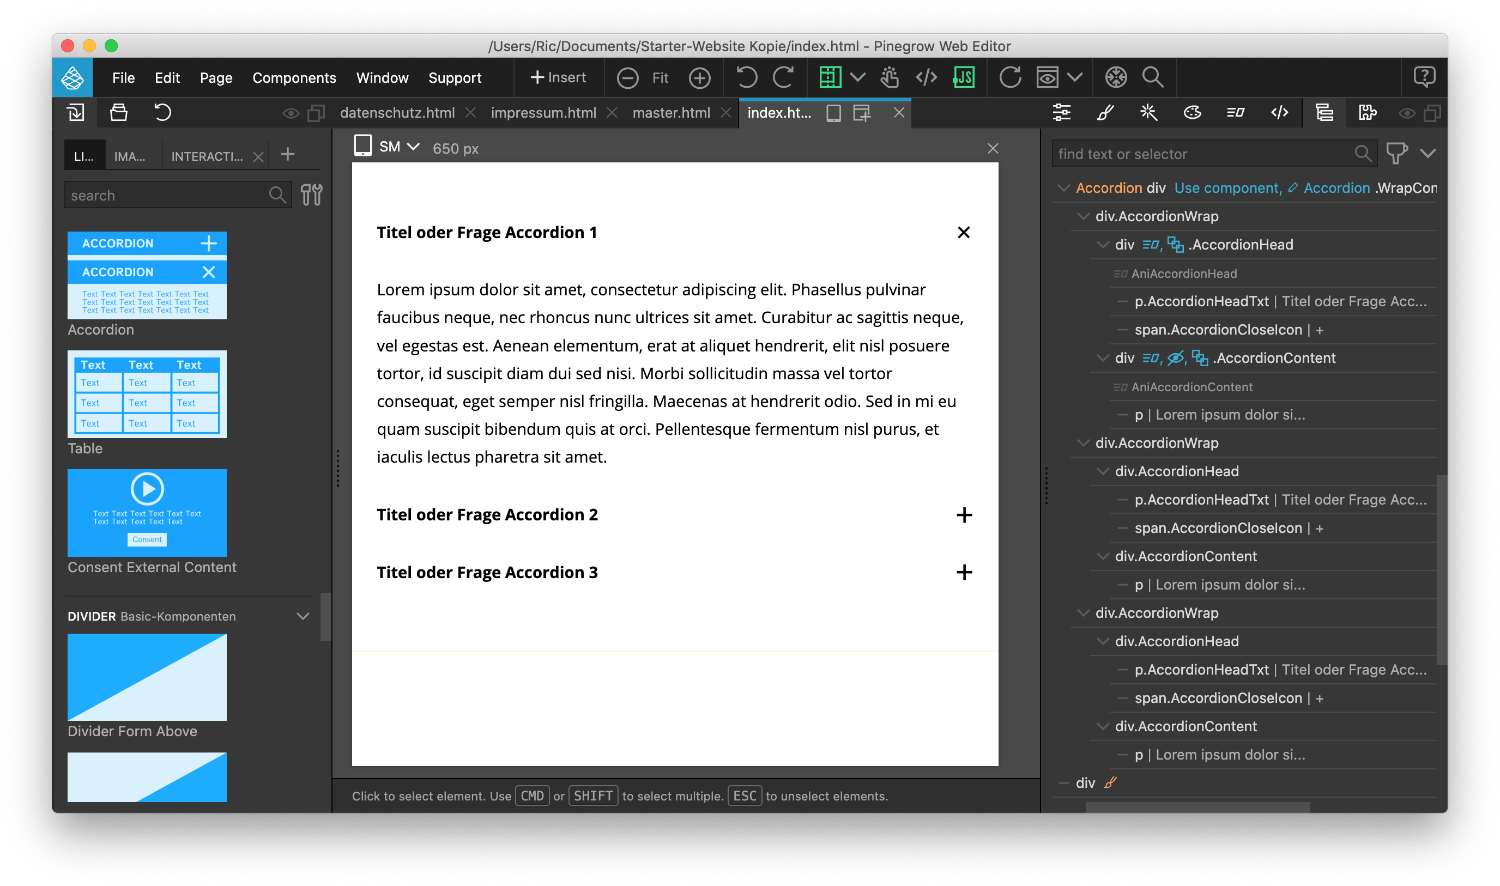Click the library drawer icon in left toolbar
The width and height of the screenshot is (1500, 886).
click(119, 112)
